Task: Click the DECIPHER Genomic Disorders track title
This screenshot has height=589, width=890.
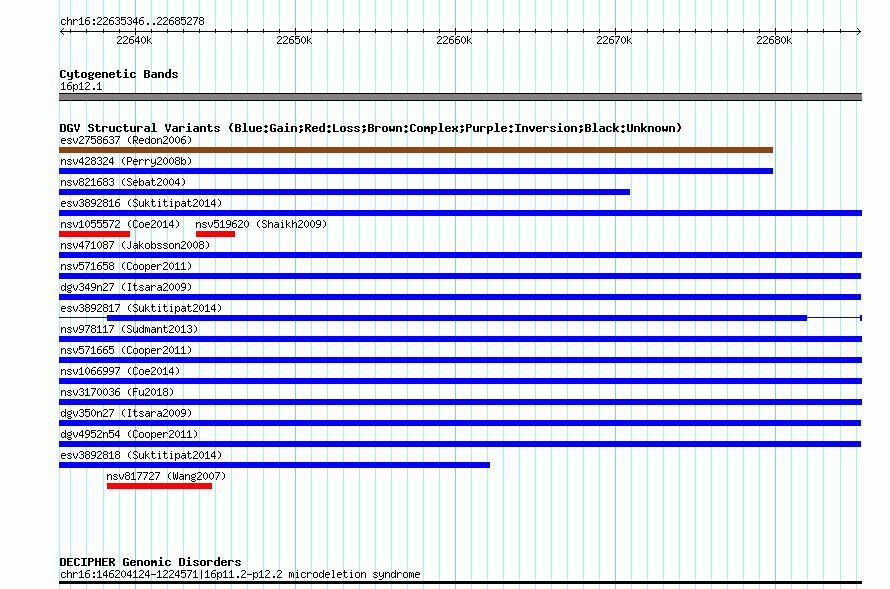Action: tap(150, 562)
